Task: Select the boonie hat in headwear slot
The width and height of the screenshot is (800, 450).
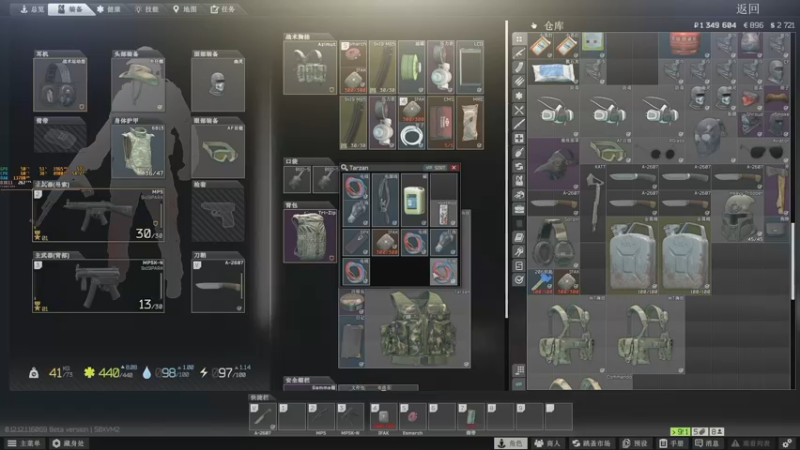Action: [138, 85]
